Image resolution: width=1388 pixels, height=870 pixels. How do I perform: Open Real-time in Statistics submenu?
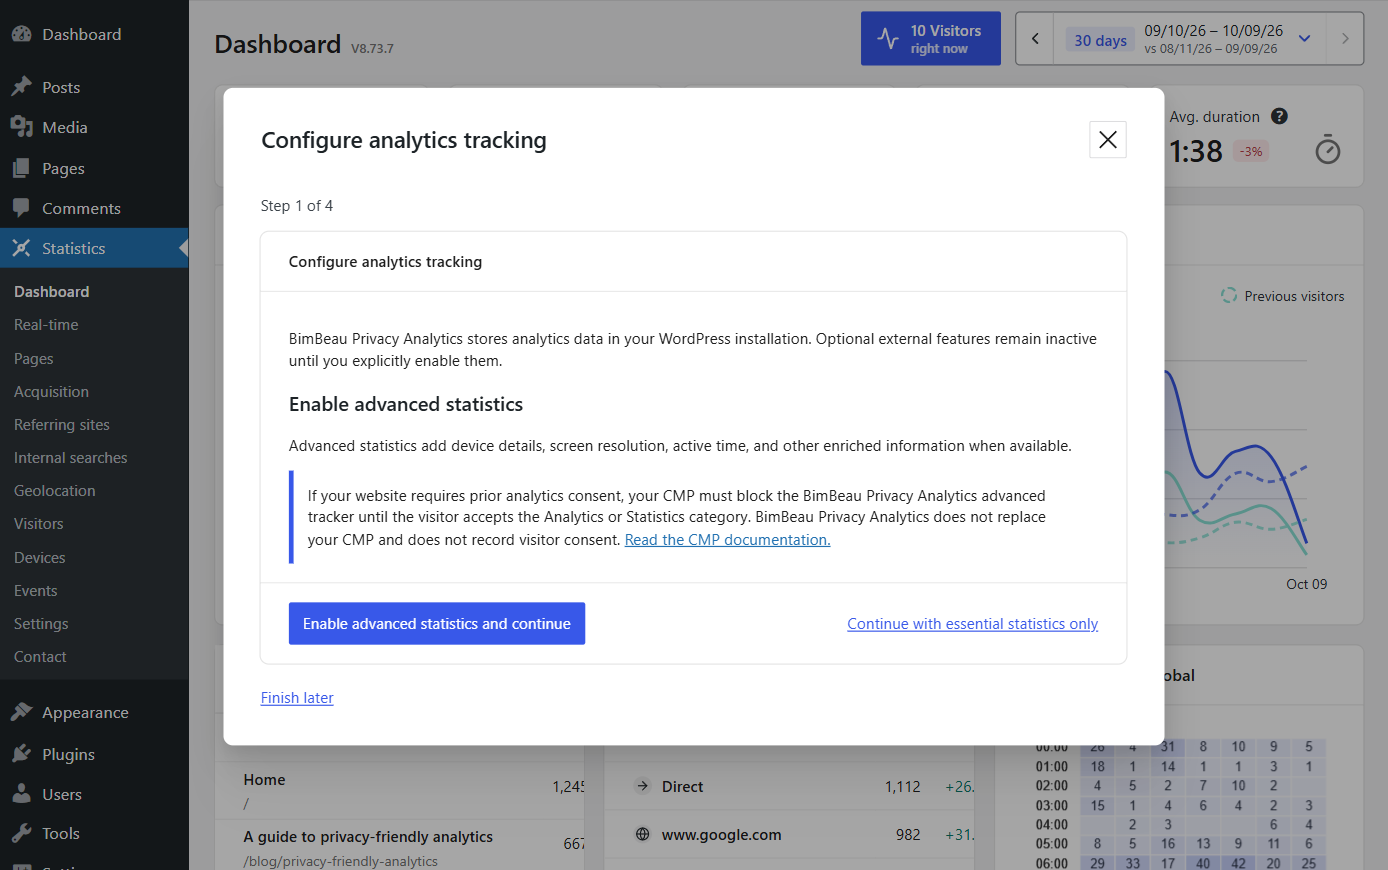coord(46,325)
